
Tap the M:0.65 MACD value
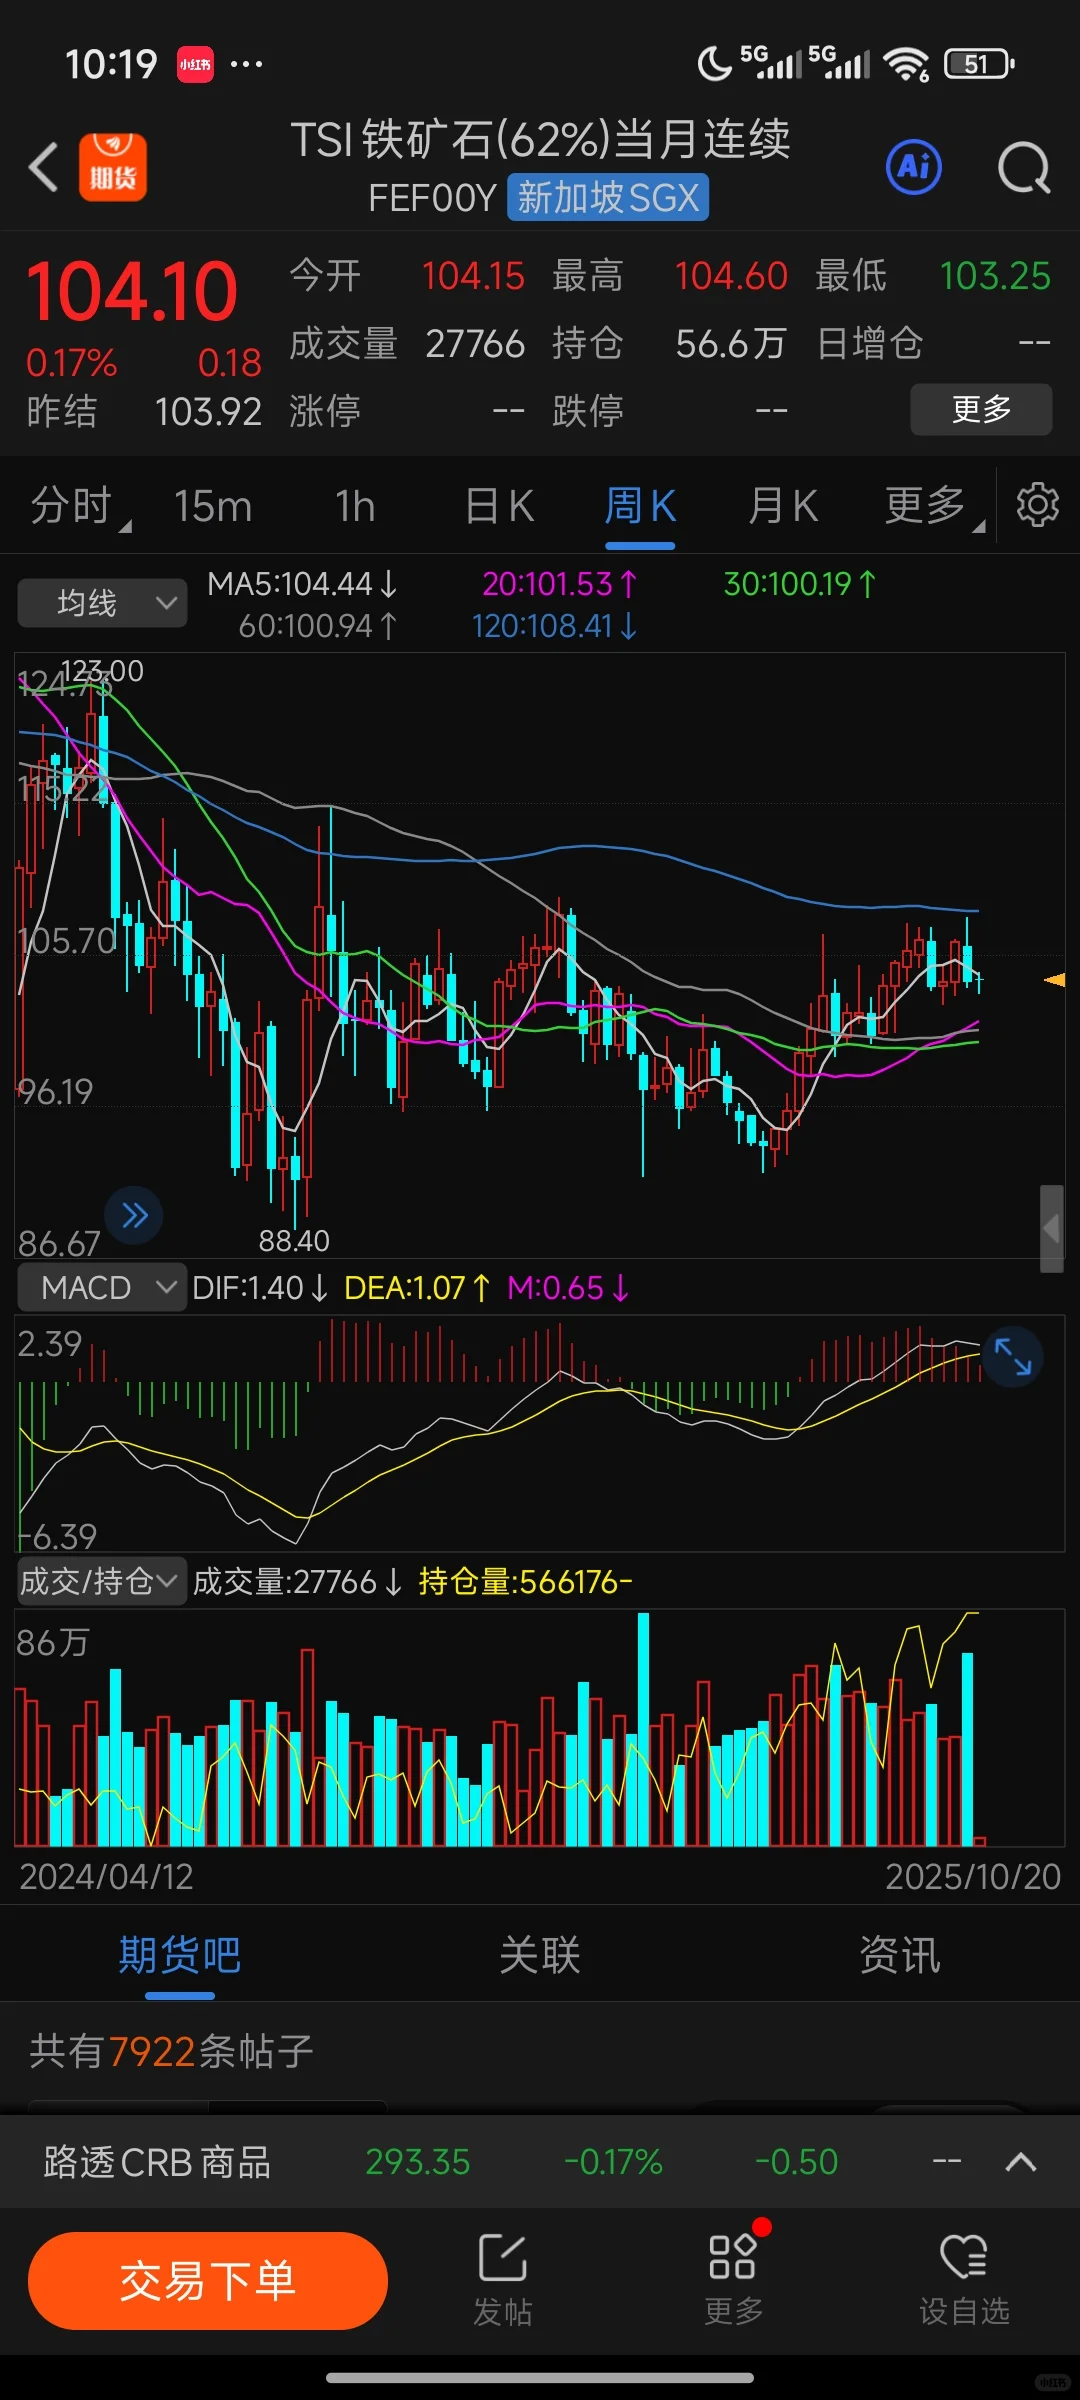(x=568, y=1288)
